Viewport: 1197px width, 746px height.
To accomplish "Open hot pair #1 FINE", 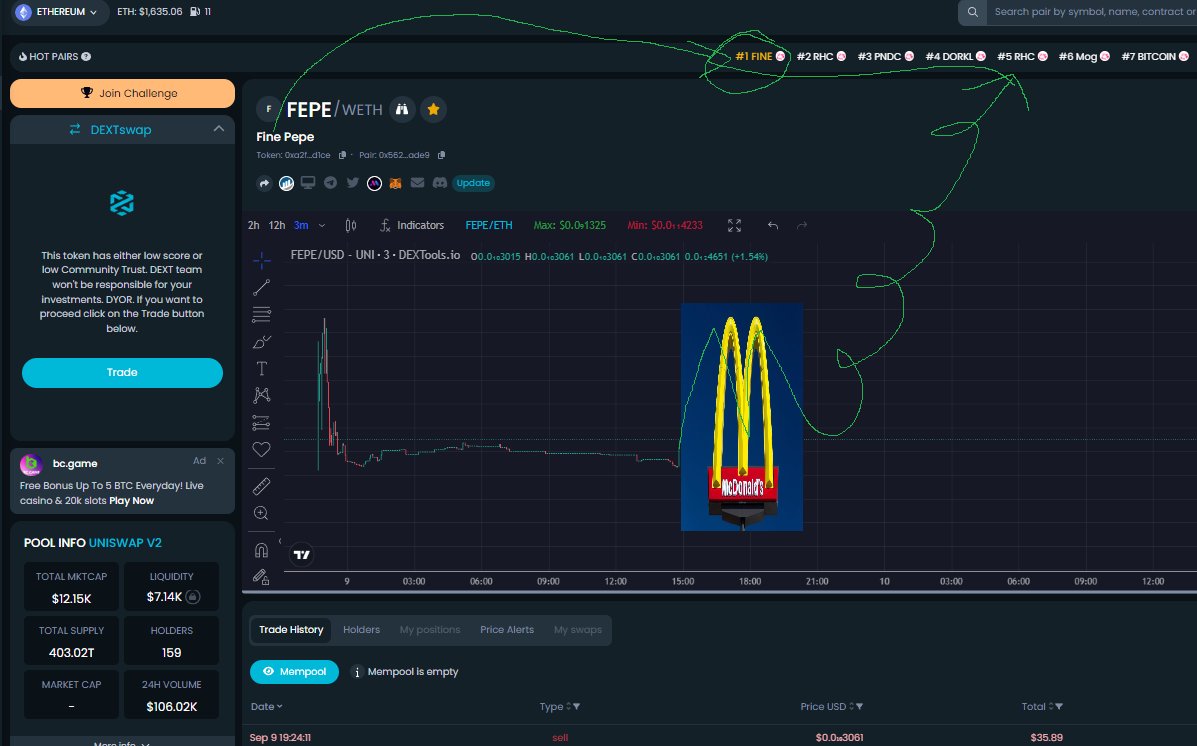I will [x=760, y=57].
